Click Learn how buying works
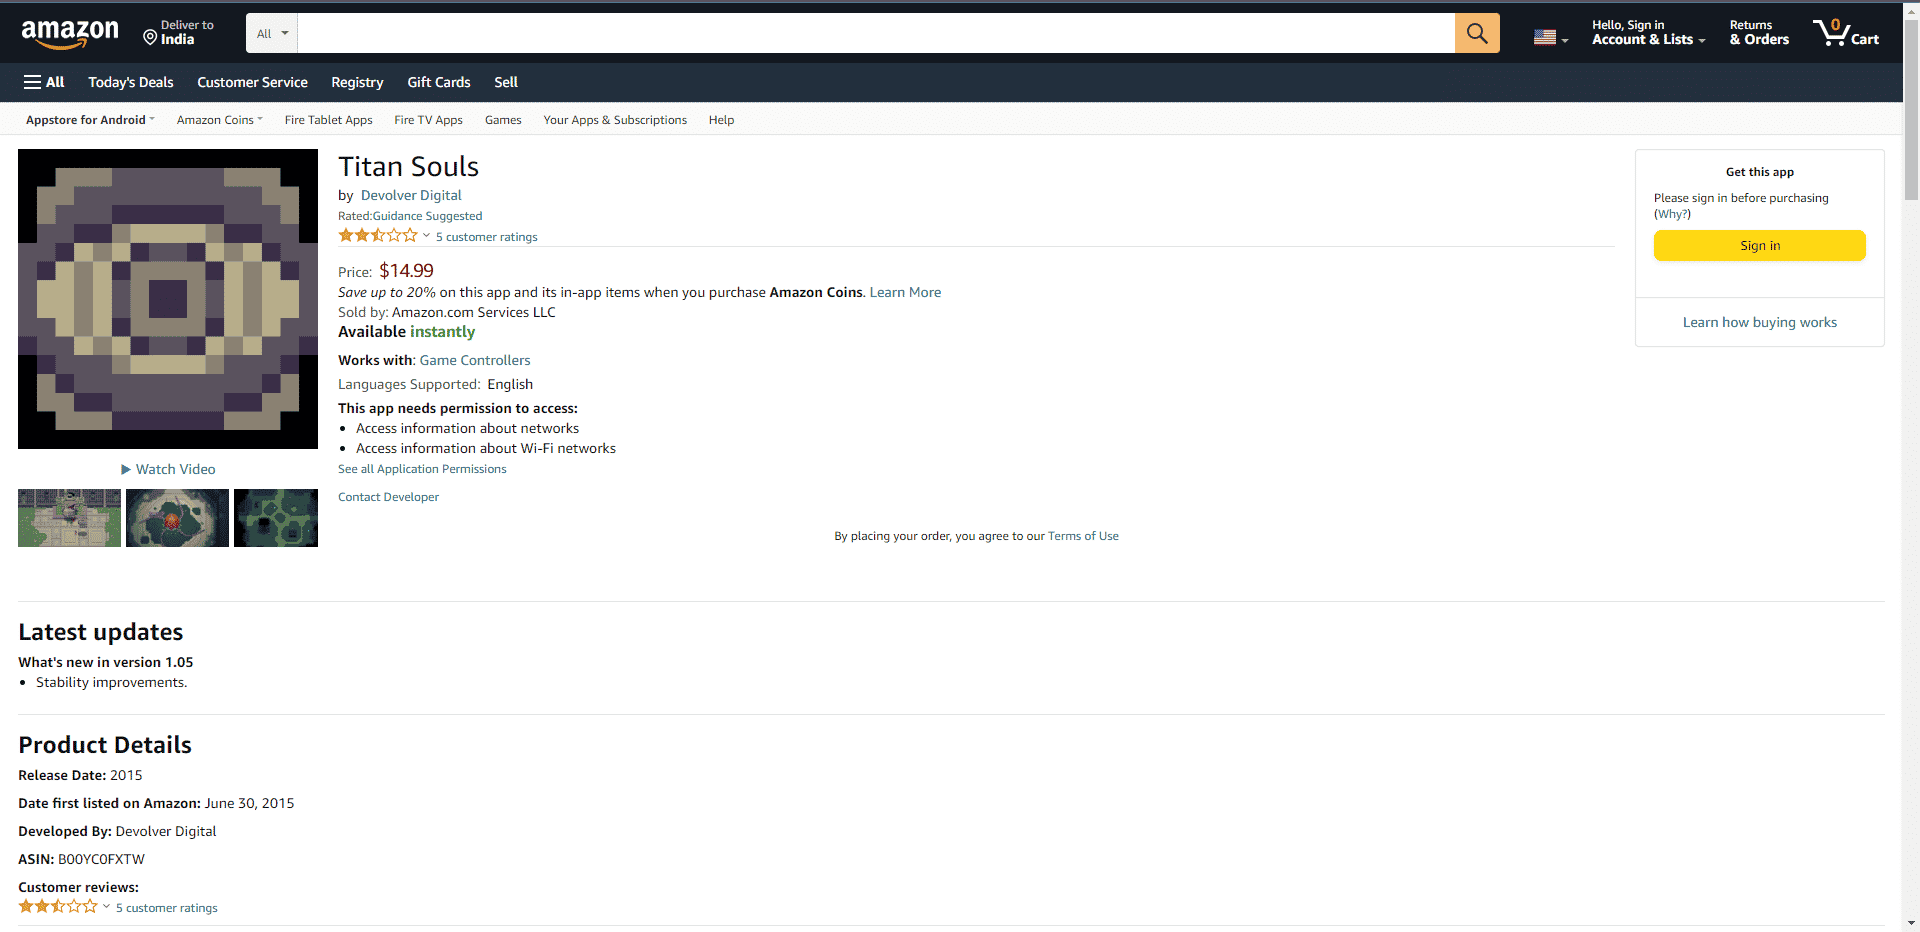 [x=1759, y=322]
